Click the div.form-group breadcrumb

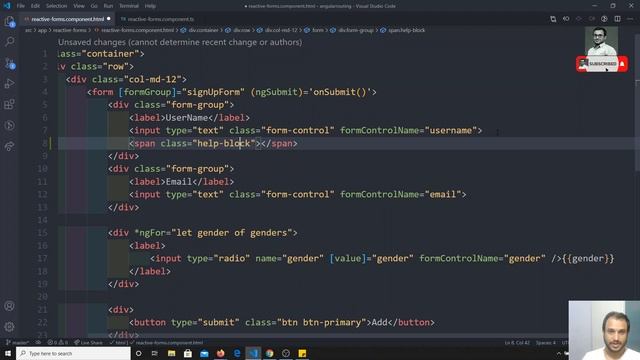[355, 30]
